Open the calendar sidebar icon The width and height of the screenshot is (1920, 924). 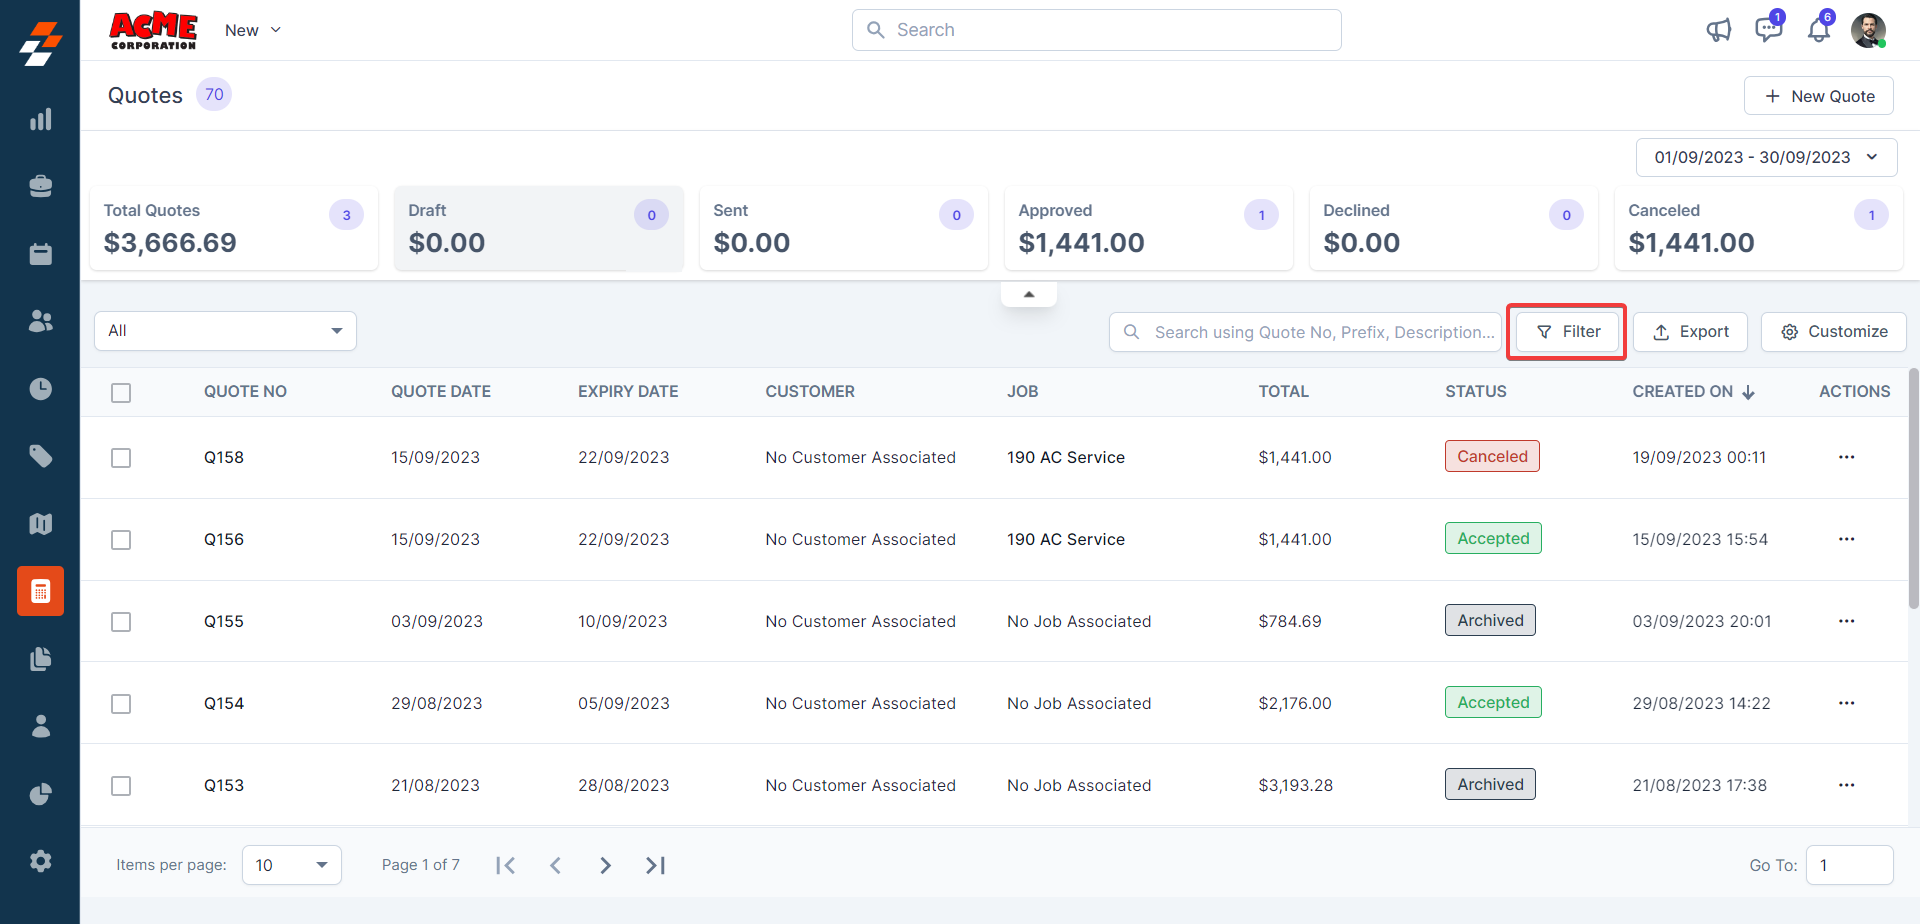[40, 254]
